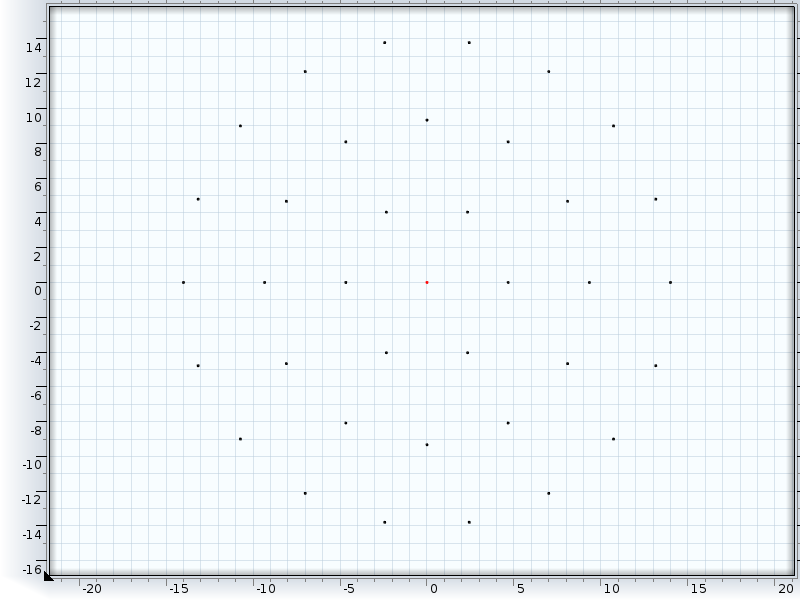Click the '14' label on the vertical axis
This screenshot has width=800, height=600.
click(34, 48)
